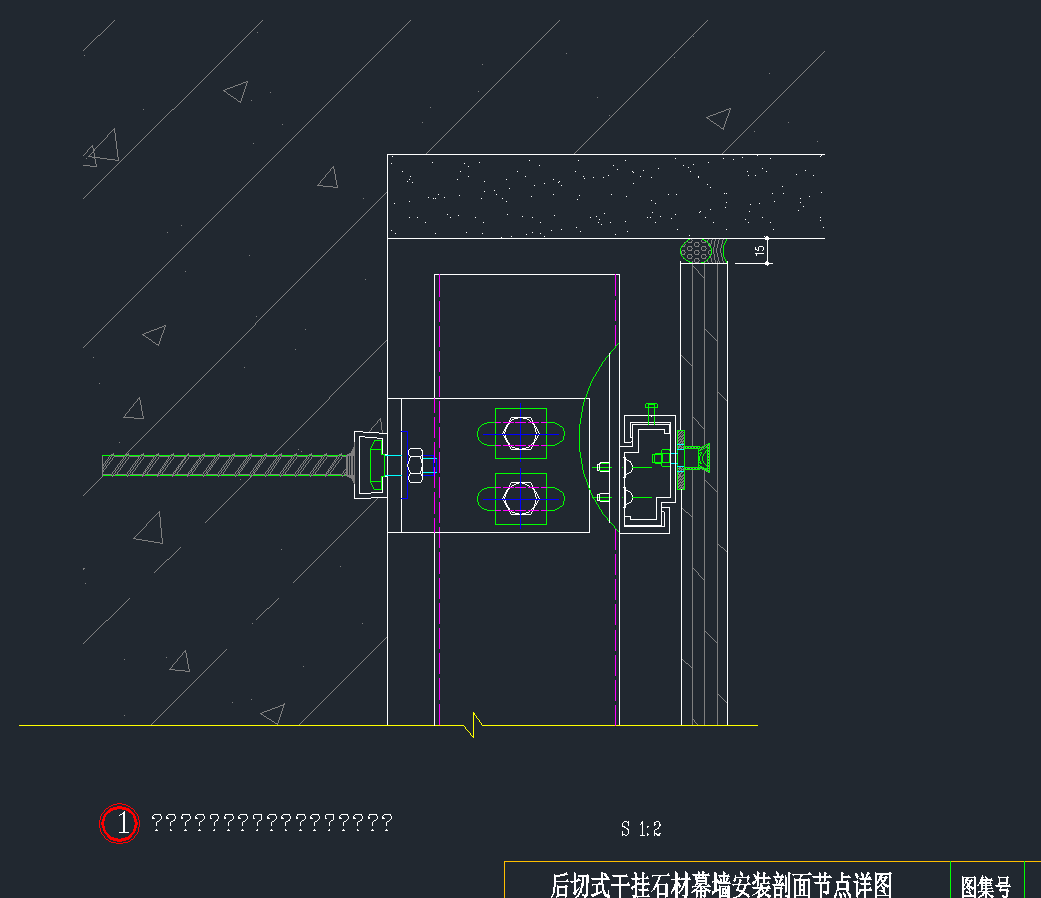Click the red circled number 1 marker
This screenshot has height=898, width=1041.
[x=119, y=824]
